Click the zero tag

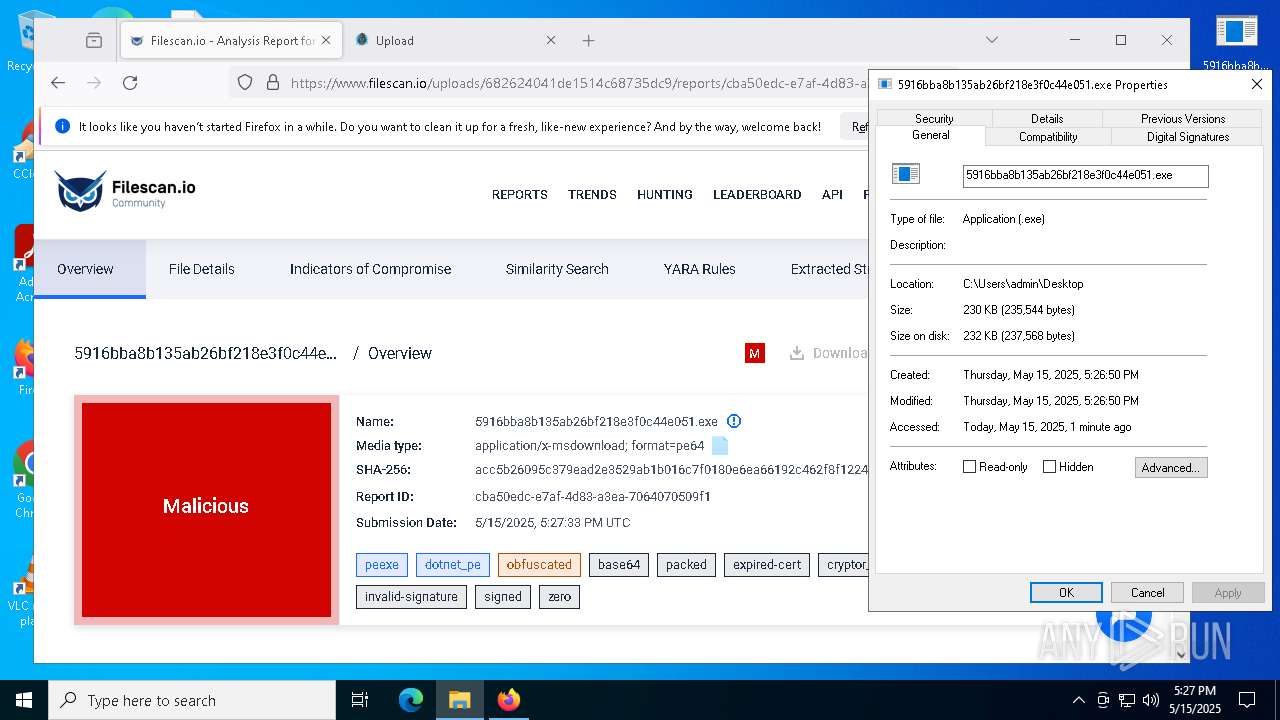(560, 597)
